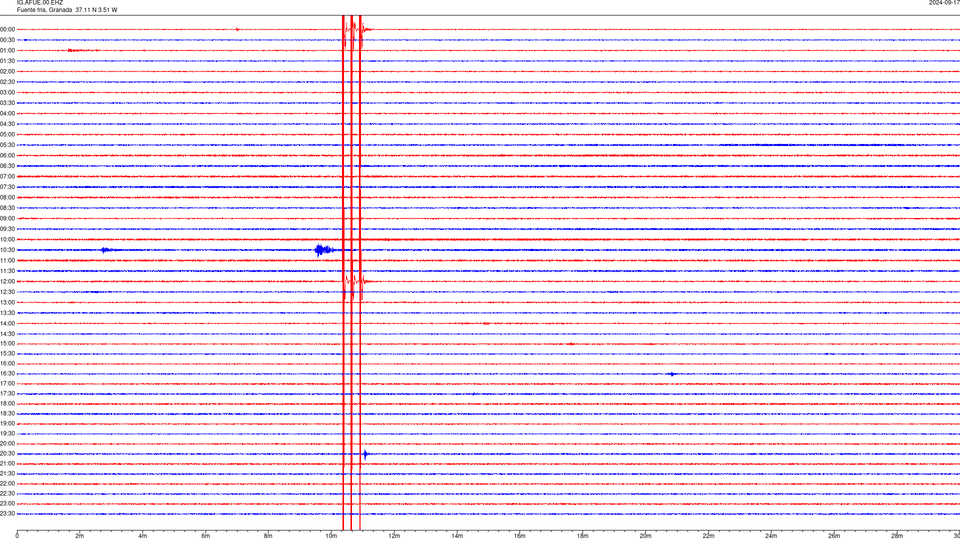The image size is (960, 540).
Task: Click the blue spike on the 20:30 trace
Action: pos(366,454)
